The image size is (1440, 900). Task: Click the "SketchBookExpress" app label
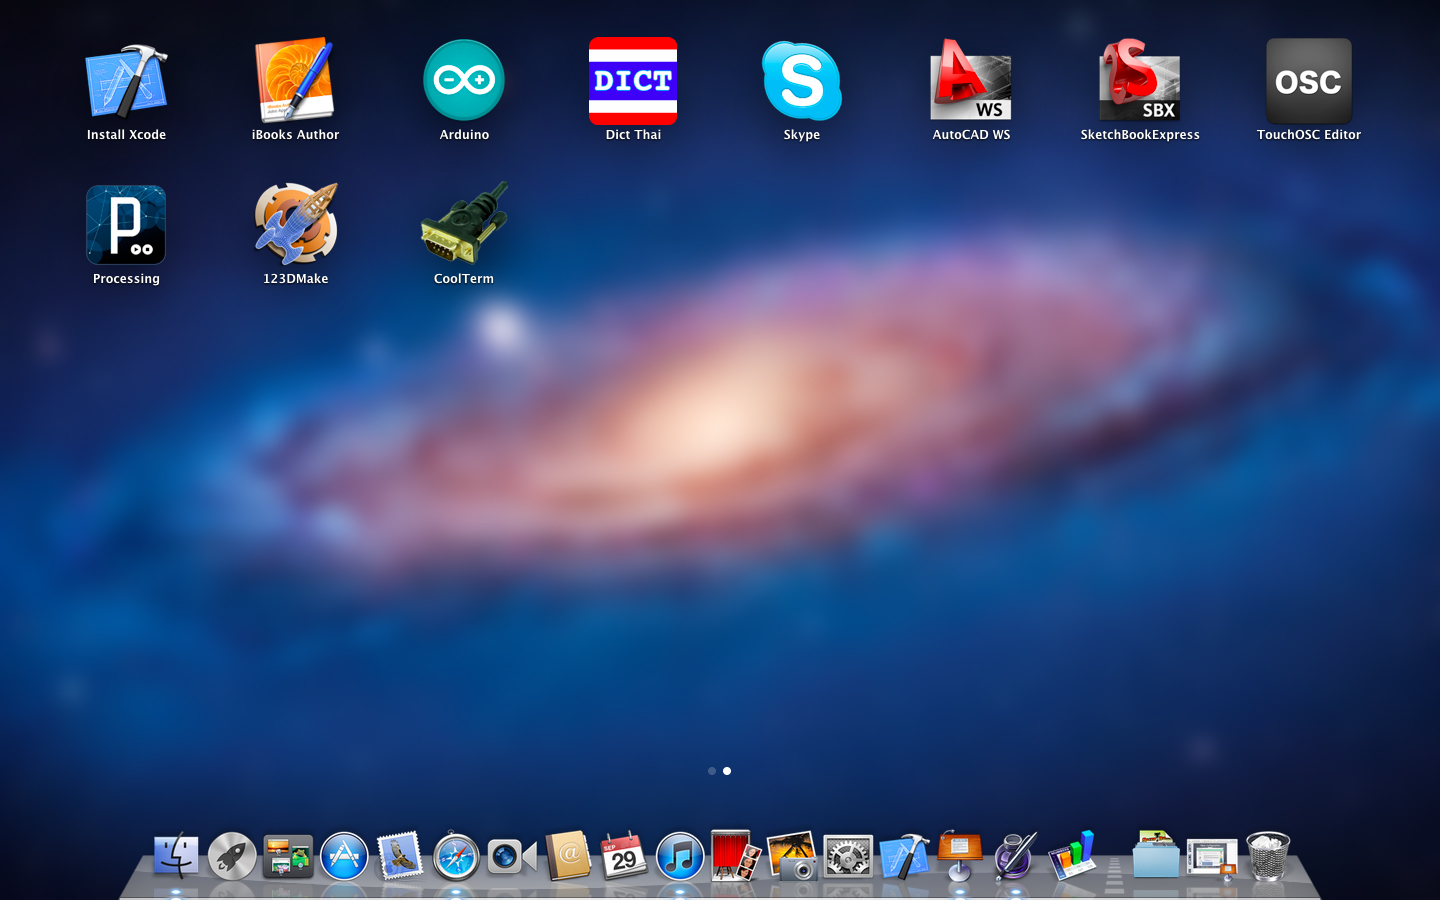pyautogui.click(x=1140, y=135)
